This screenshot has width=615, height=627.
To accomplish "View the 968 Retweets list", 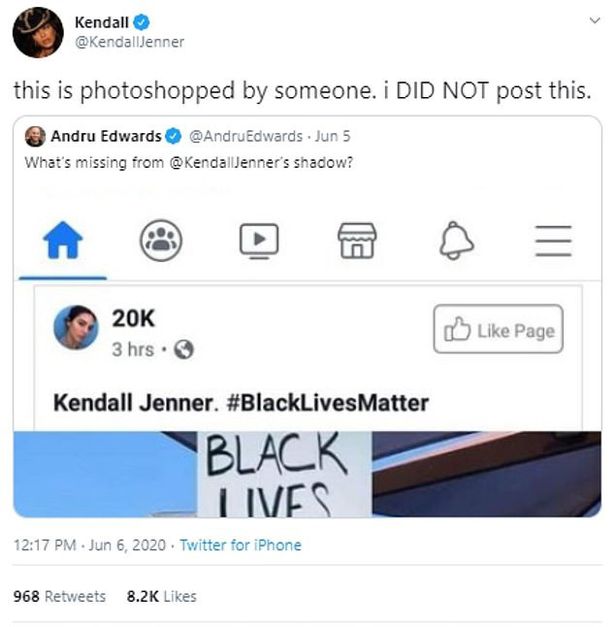I will pyautogui.click(x=60, y=595).
